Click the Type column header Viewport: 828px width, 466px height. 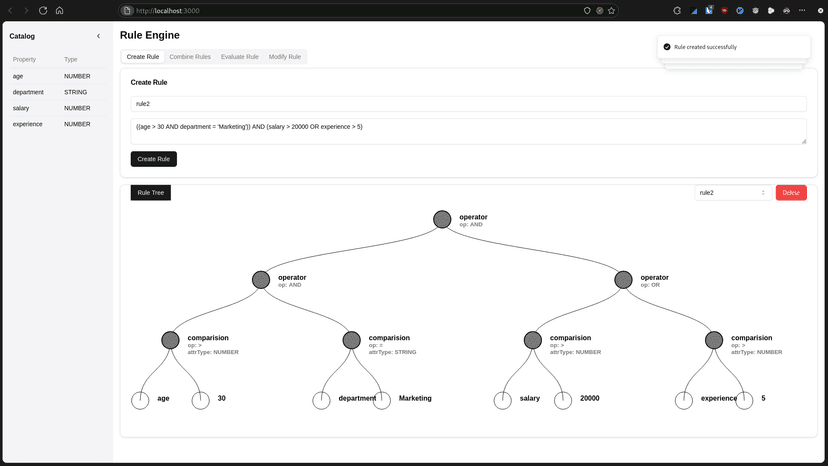(71, 60)
